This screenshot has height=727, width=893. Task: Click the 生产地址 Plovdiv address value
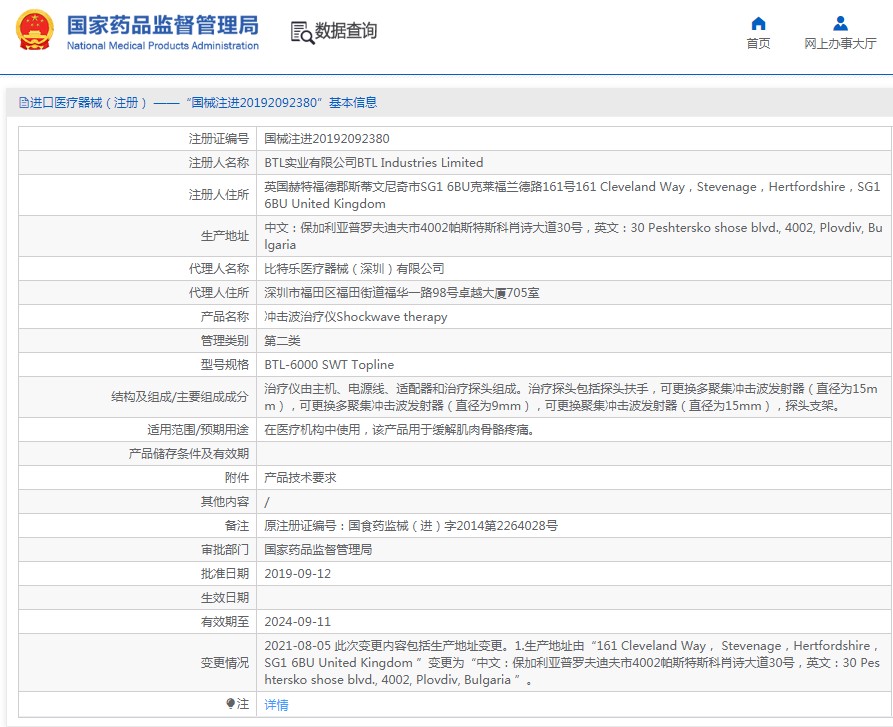point(574,236)
